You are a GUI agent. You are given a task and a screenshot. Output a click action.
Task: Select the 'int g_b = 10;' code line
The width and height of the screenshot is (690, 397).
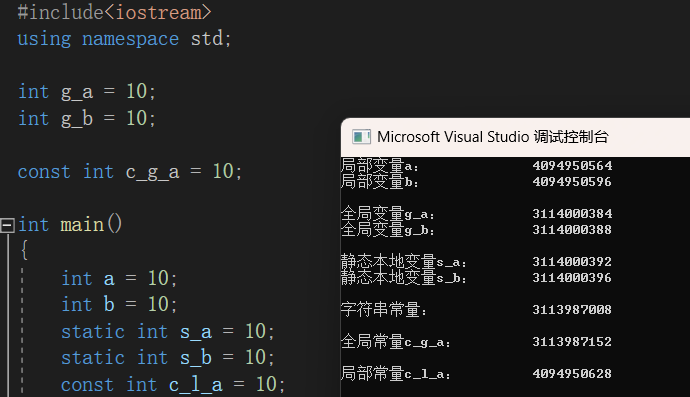[87, 118]
